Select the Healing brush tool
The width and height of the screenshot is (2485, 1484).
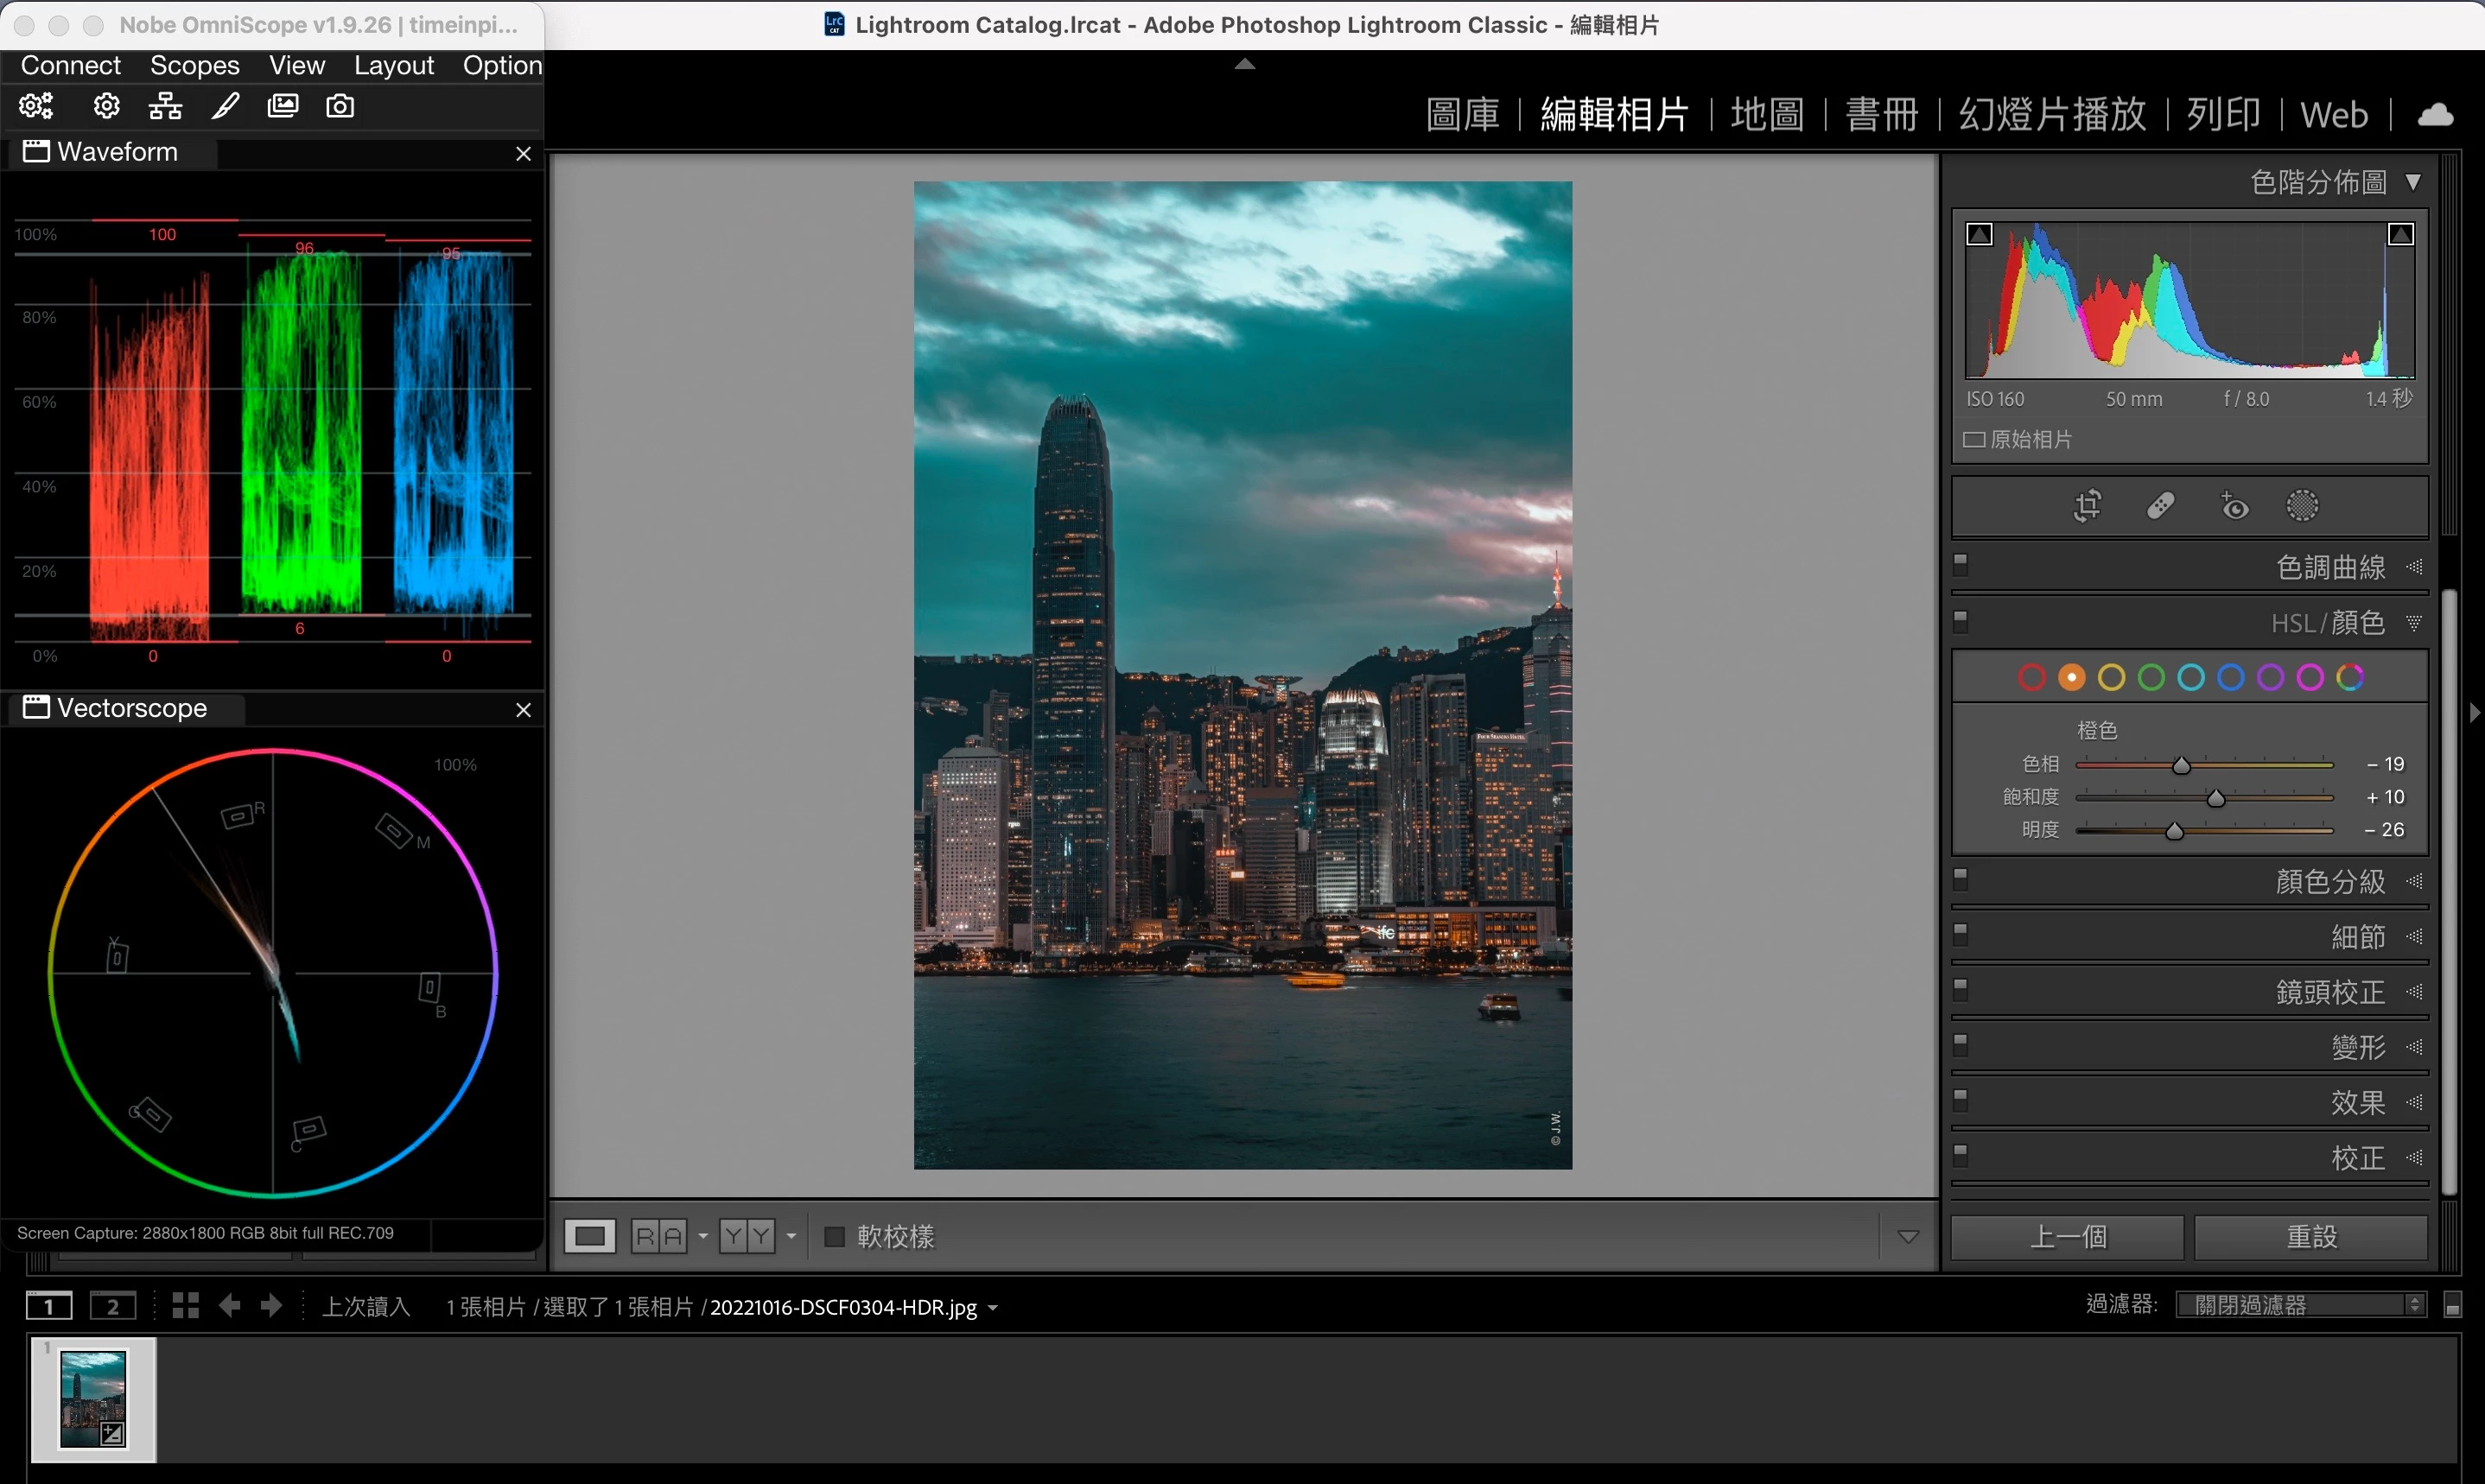(2160, 506)
